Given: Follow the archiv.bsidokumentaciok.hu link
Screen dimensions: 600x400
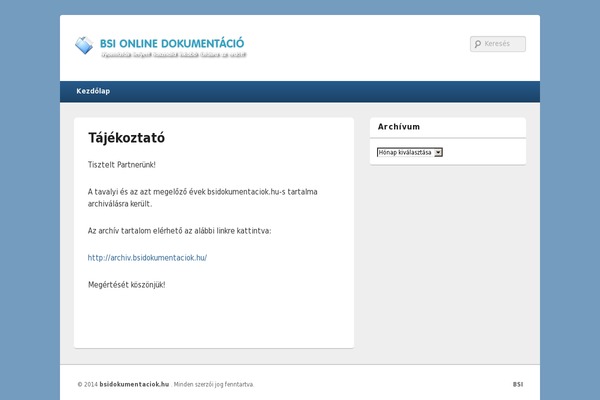Looking at the screenshot, I should pyautogui.click(x=147, y=258).
